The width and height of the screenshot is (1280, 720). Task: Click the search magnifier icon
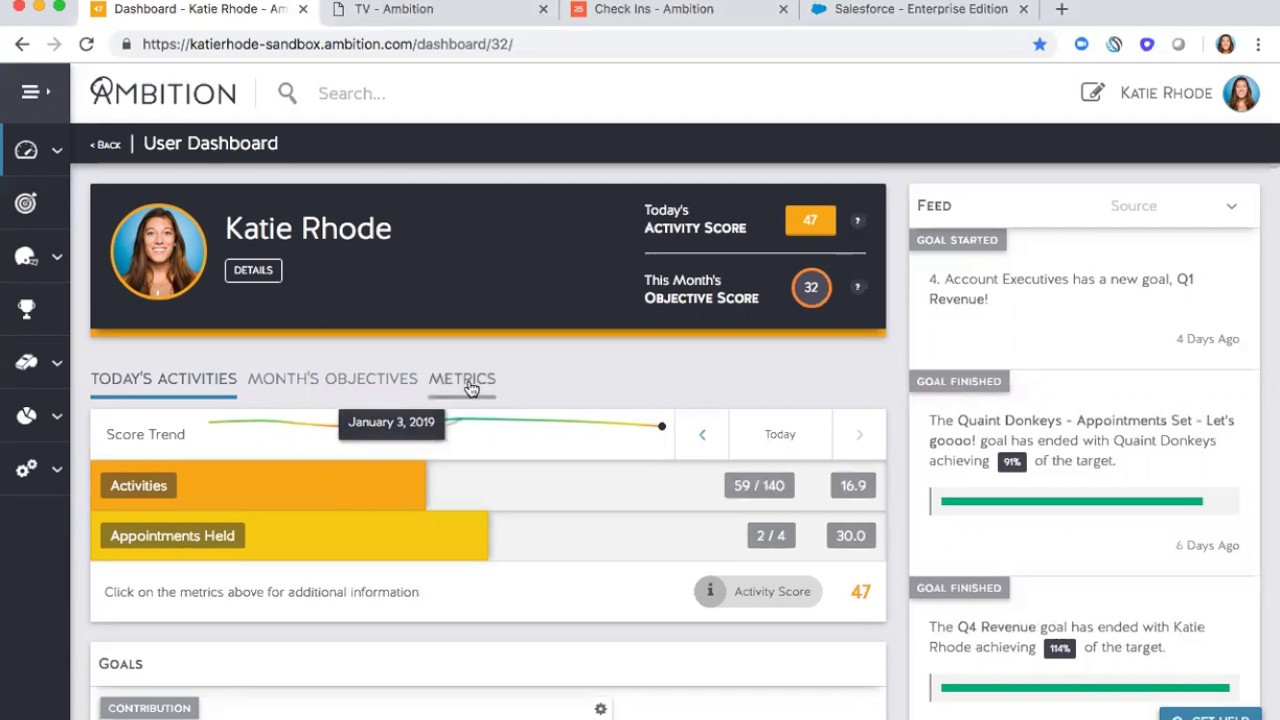(287, 93)
